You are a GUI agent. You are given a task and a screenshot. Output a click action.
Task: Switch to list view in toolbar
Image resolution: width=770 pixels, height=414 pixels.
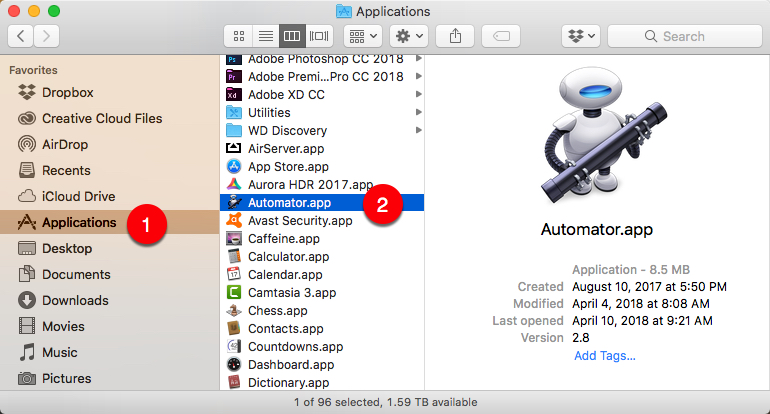265,36
